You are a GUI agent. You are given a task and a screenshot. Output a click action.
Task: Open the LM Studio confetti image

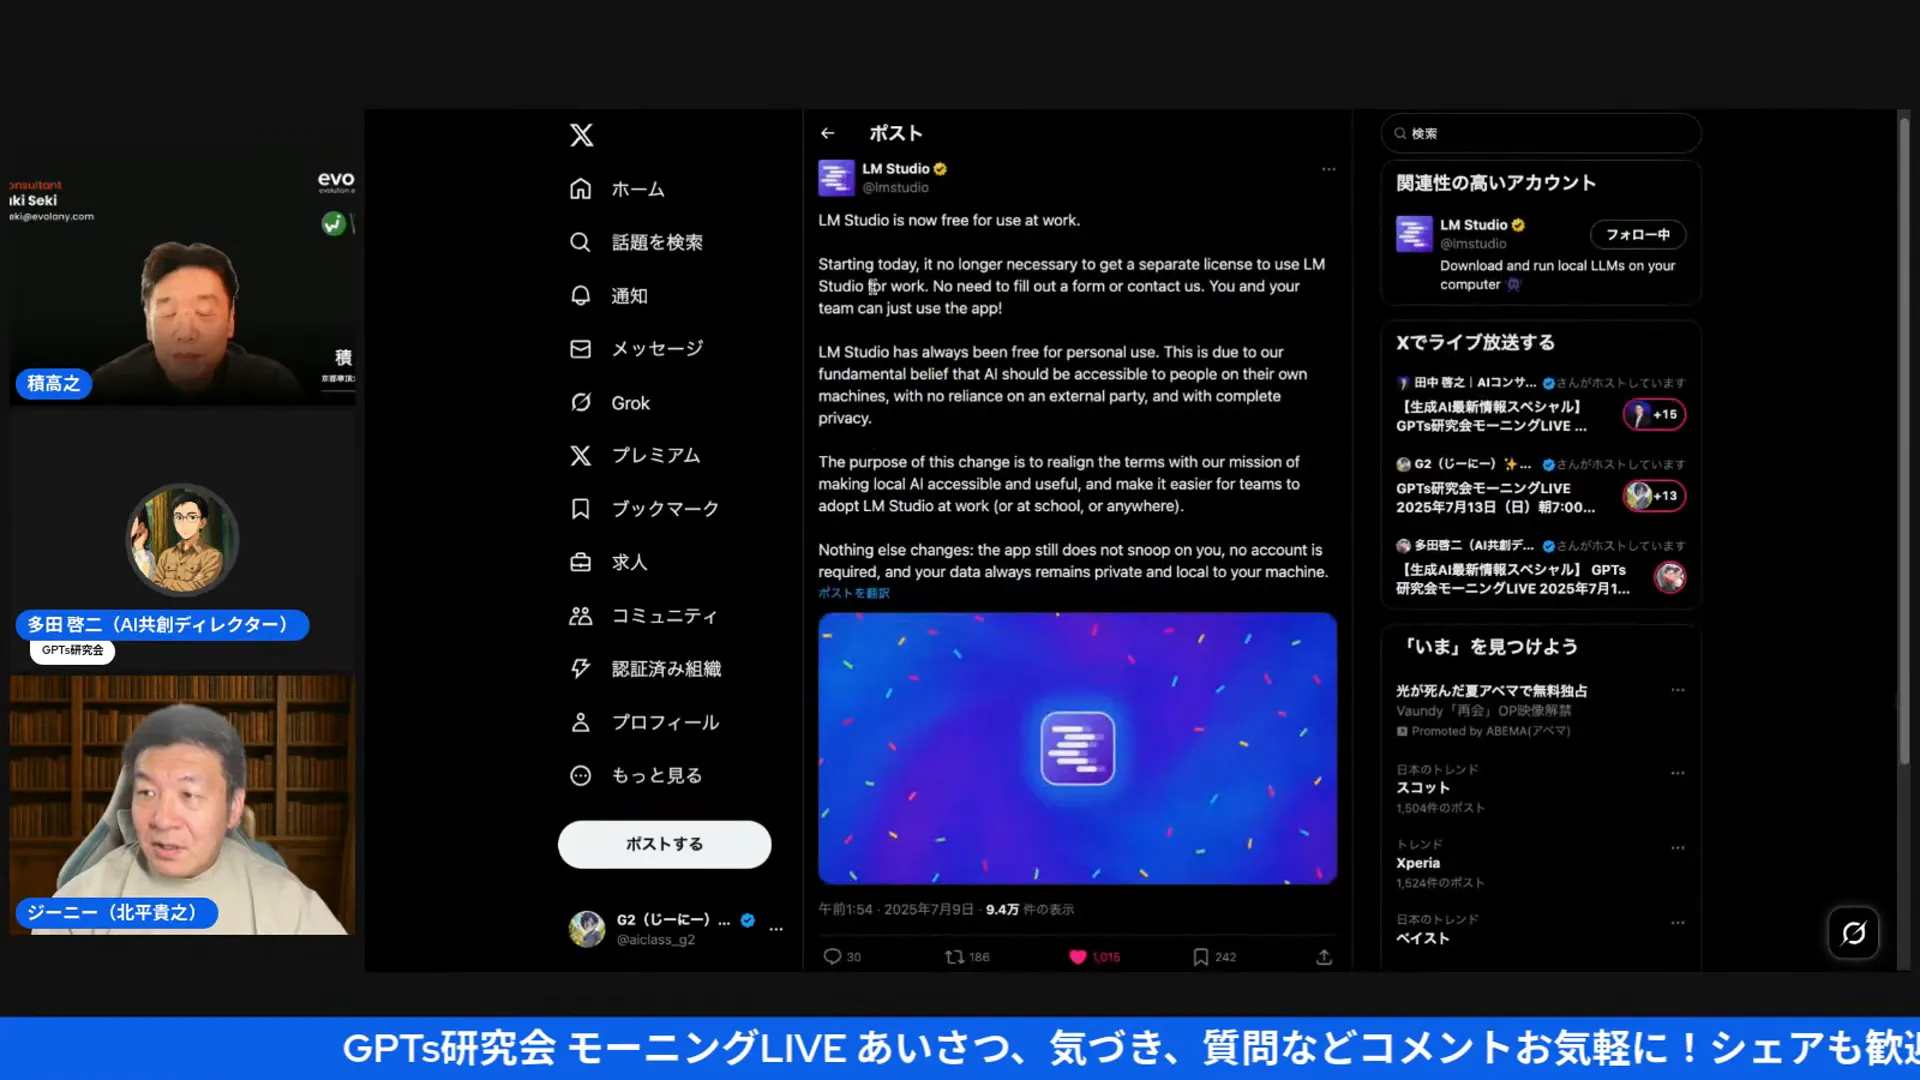point(1077,748)
